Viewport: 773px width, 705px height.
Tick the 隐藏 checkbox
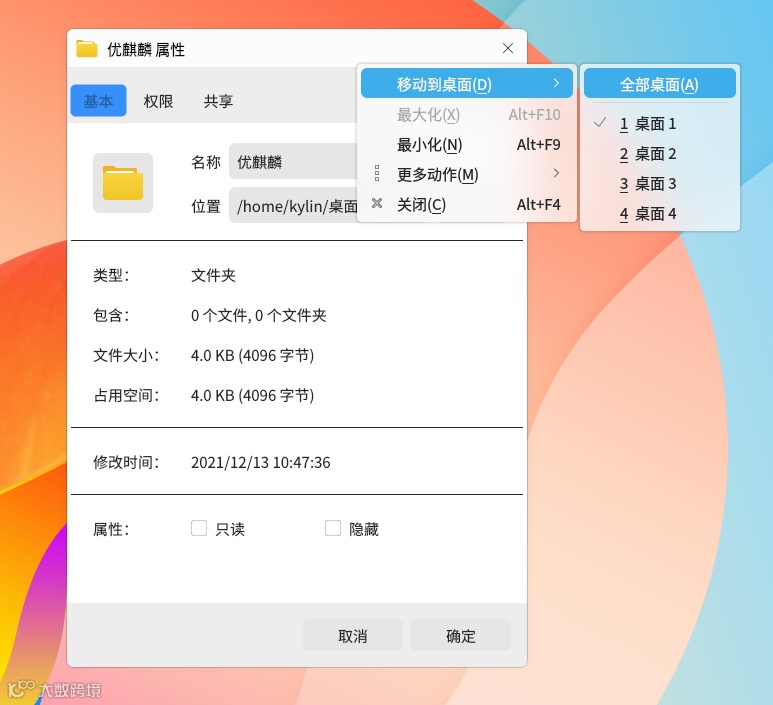[333, 528]
